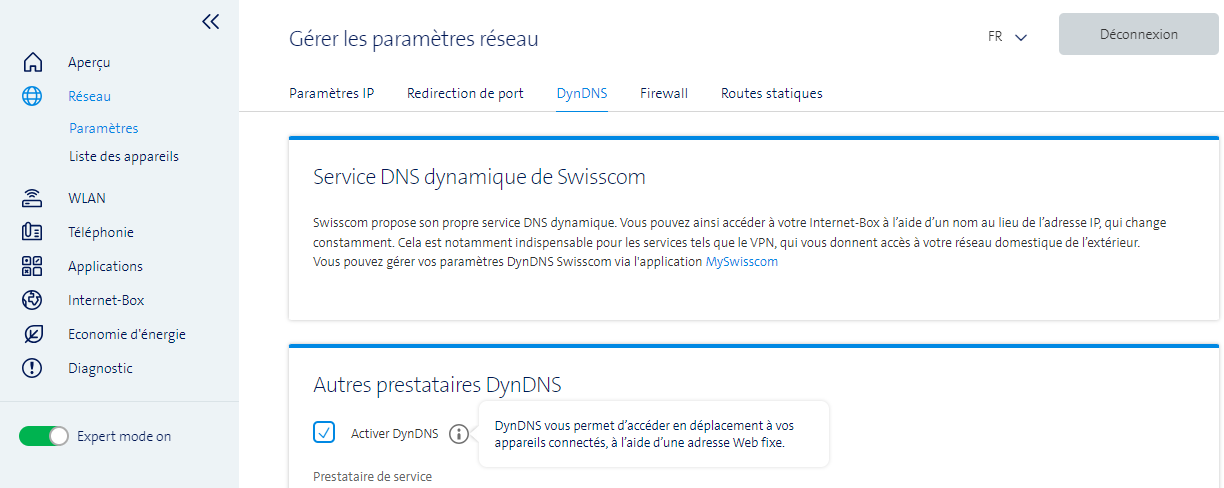Open the FR language dropdown
This screenshot has height=488, width=1224.
(x=1007, y=37)
